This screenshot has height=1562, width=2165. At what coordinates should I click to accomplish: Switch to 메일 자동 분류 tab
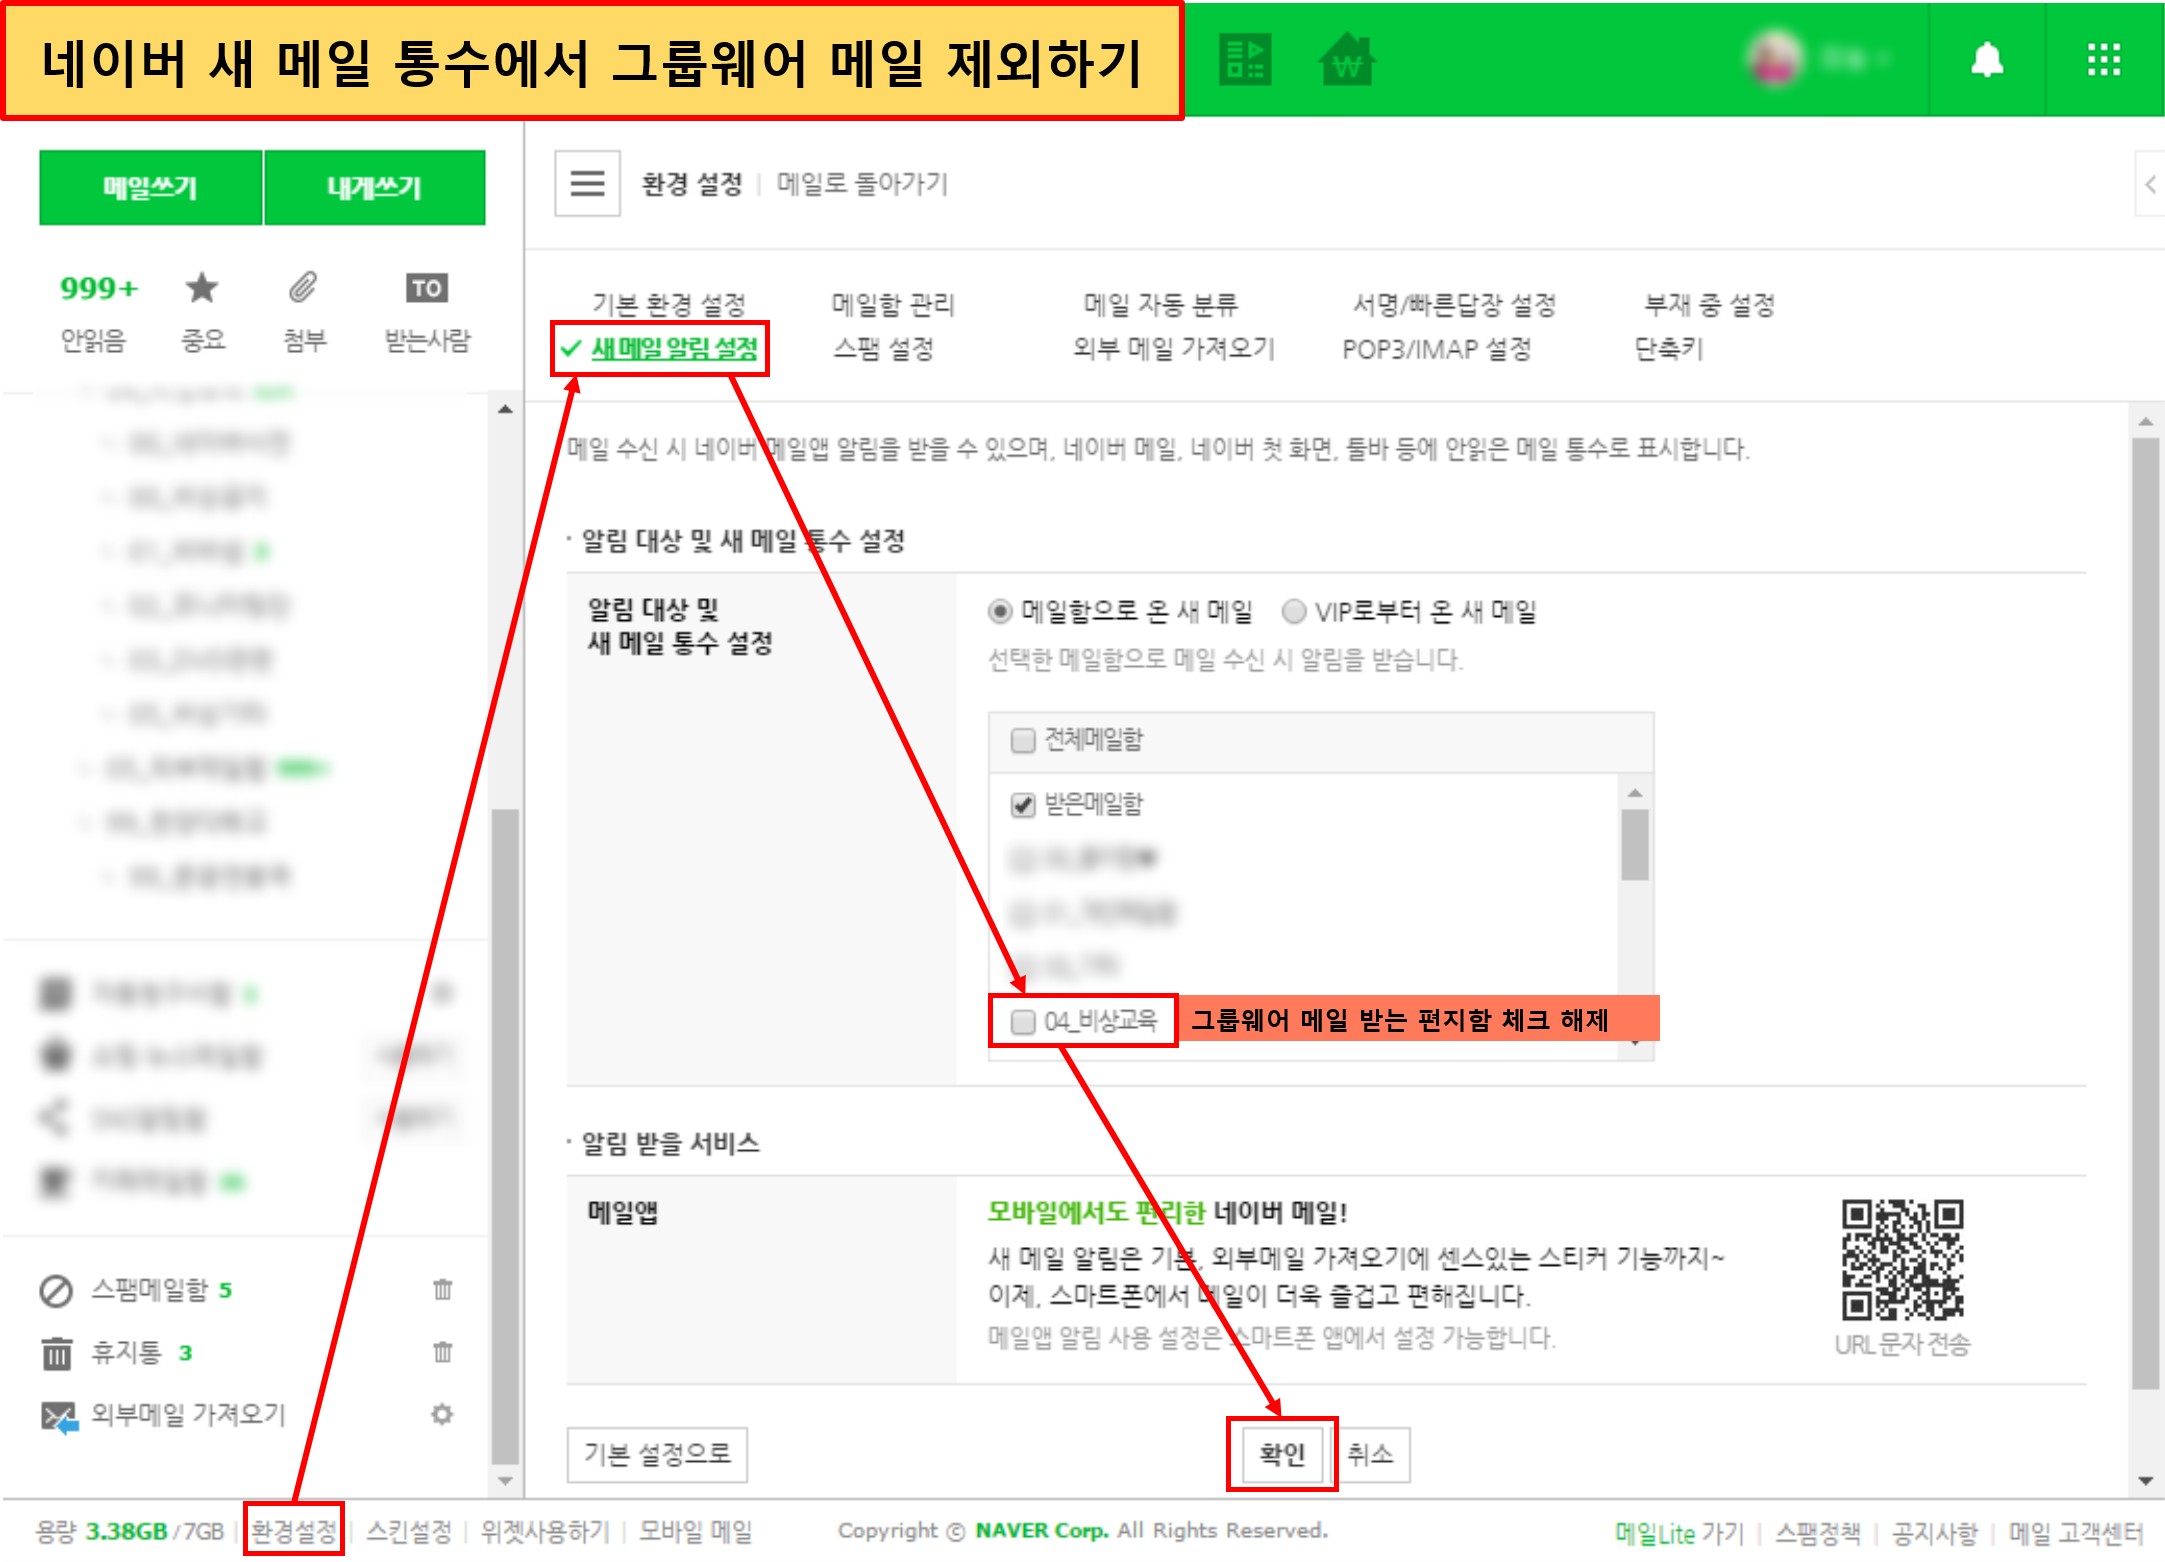pos(1160,304)
